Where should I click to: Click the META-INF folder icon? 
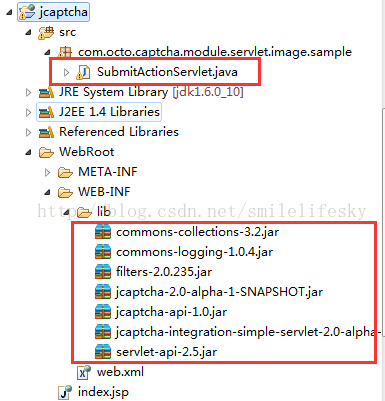tap(65, 172)
